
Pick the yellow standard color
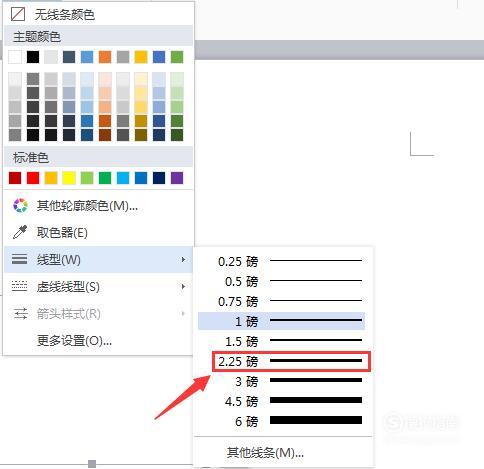tap(69, 178)
